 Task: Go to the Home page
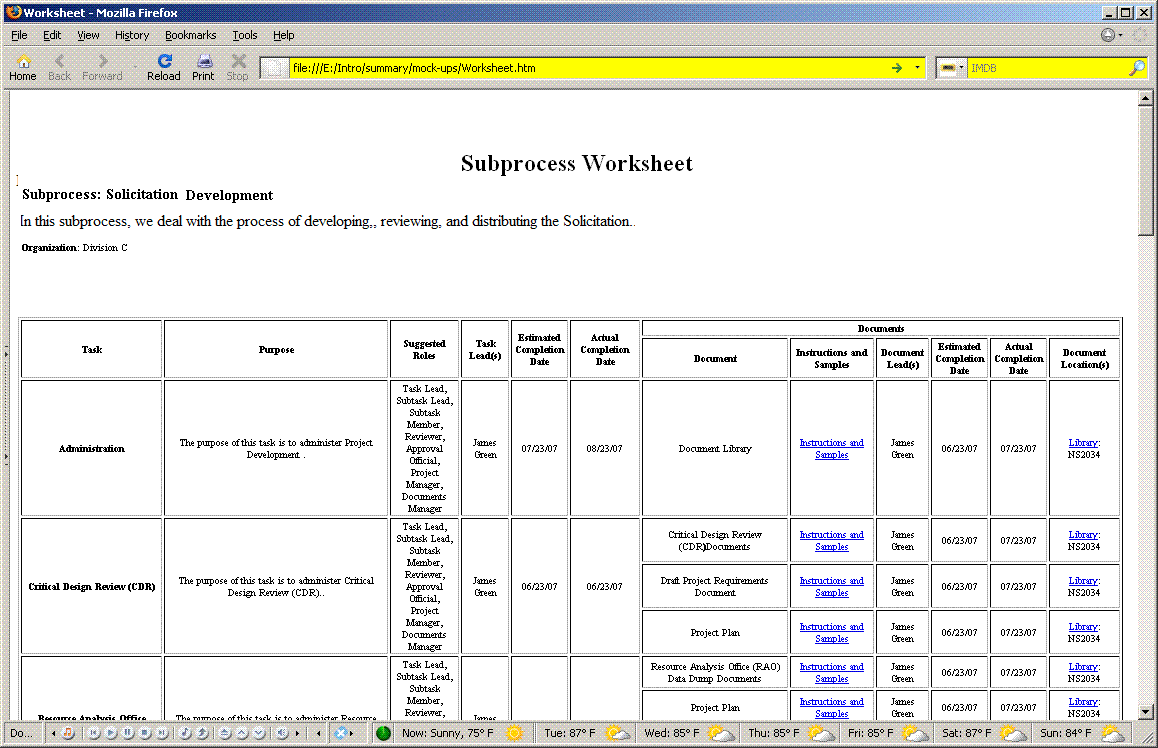tap(22, 67)
